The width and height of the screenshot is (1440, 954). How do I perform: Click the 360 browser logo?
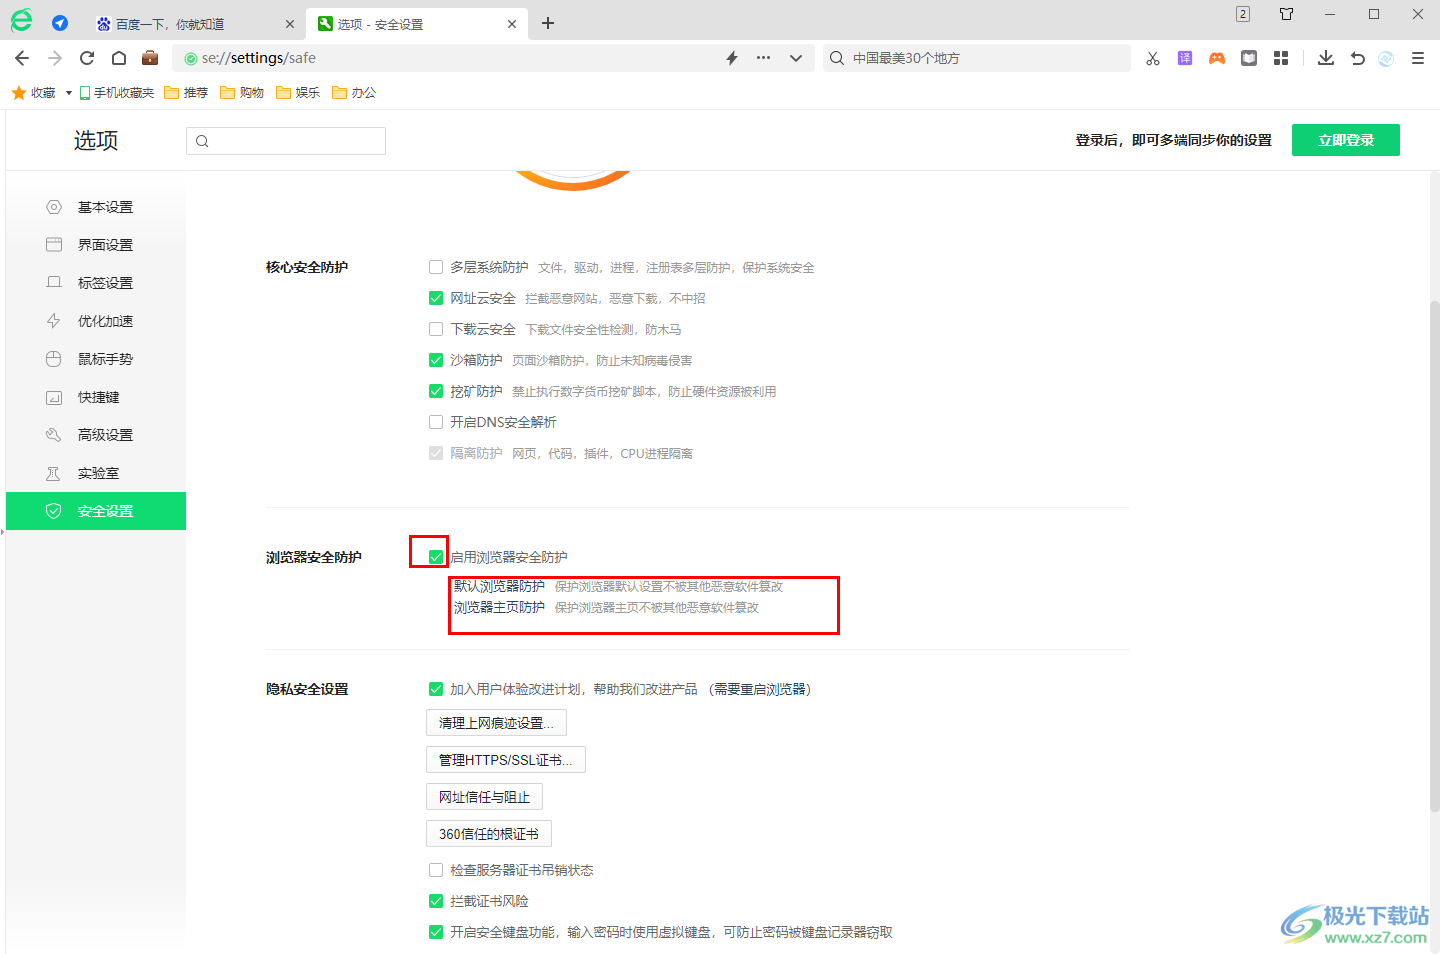(x=21, y=20)
